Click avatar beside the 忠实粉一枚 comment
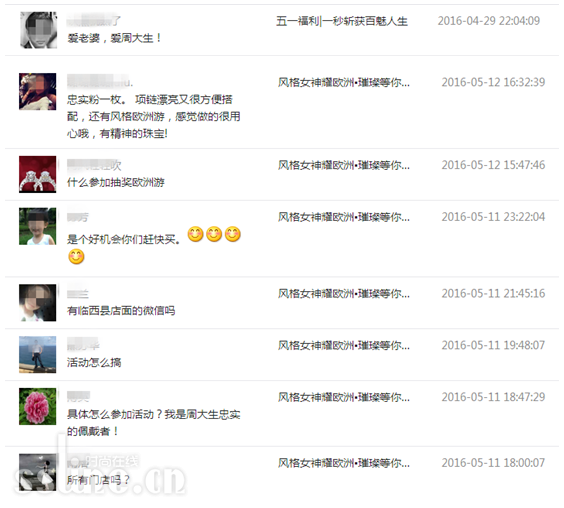This screenshot has width=564, height=508. (37, 91)
